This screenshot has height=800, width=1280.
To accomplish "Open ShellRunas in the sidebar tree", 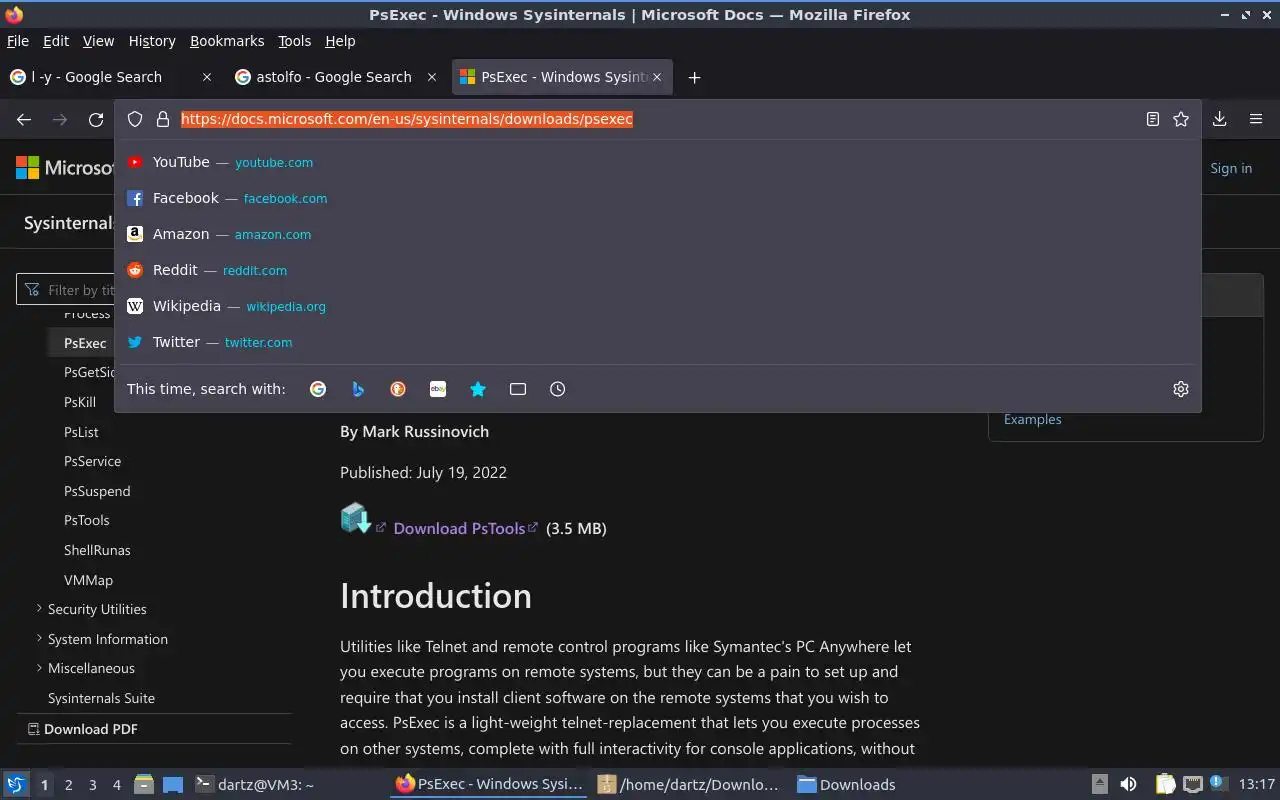I will pyautogui.click(x=97, y=550).
